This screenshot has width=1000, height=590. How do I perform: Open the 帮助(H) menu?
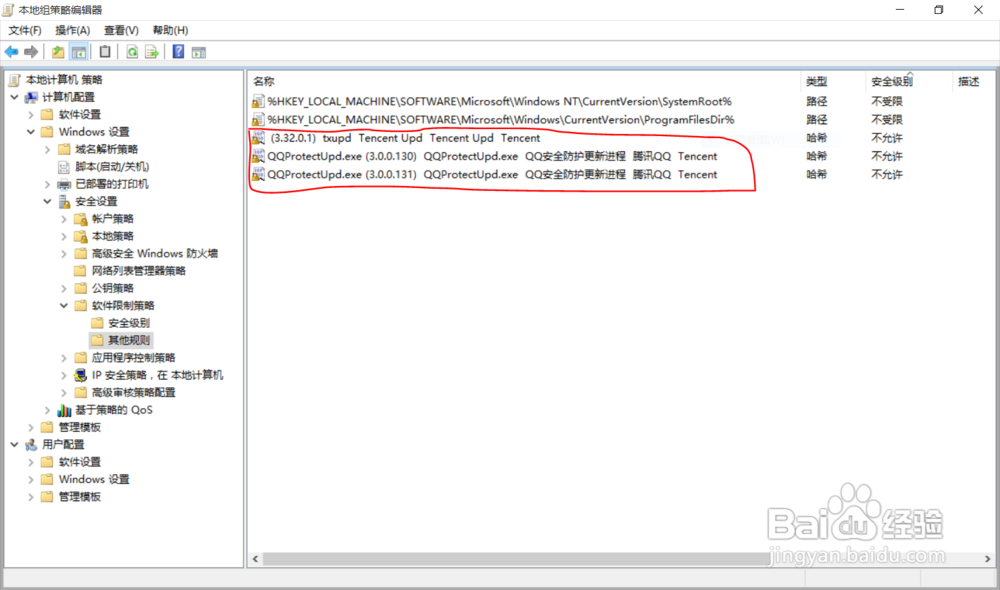(170, 31)
